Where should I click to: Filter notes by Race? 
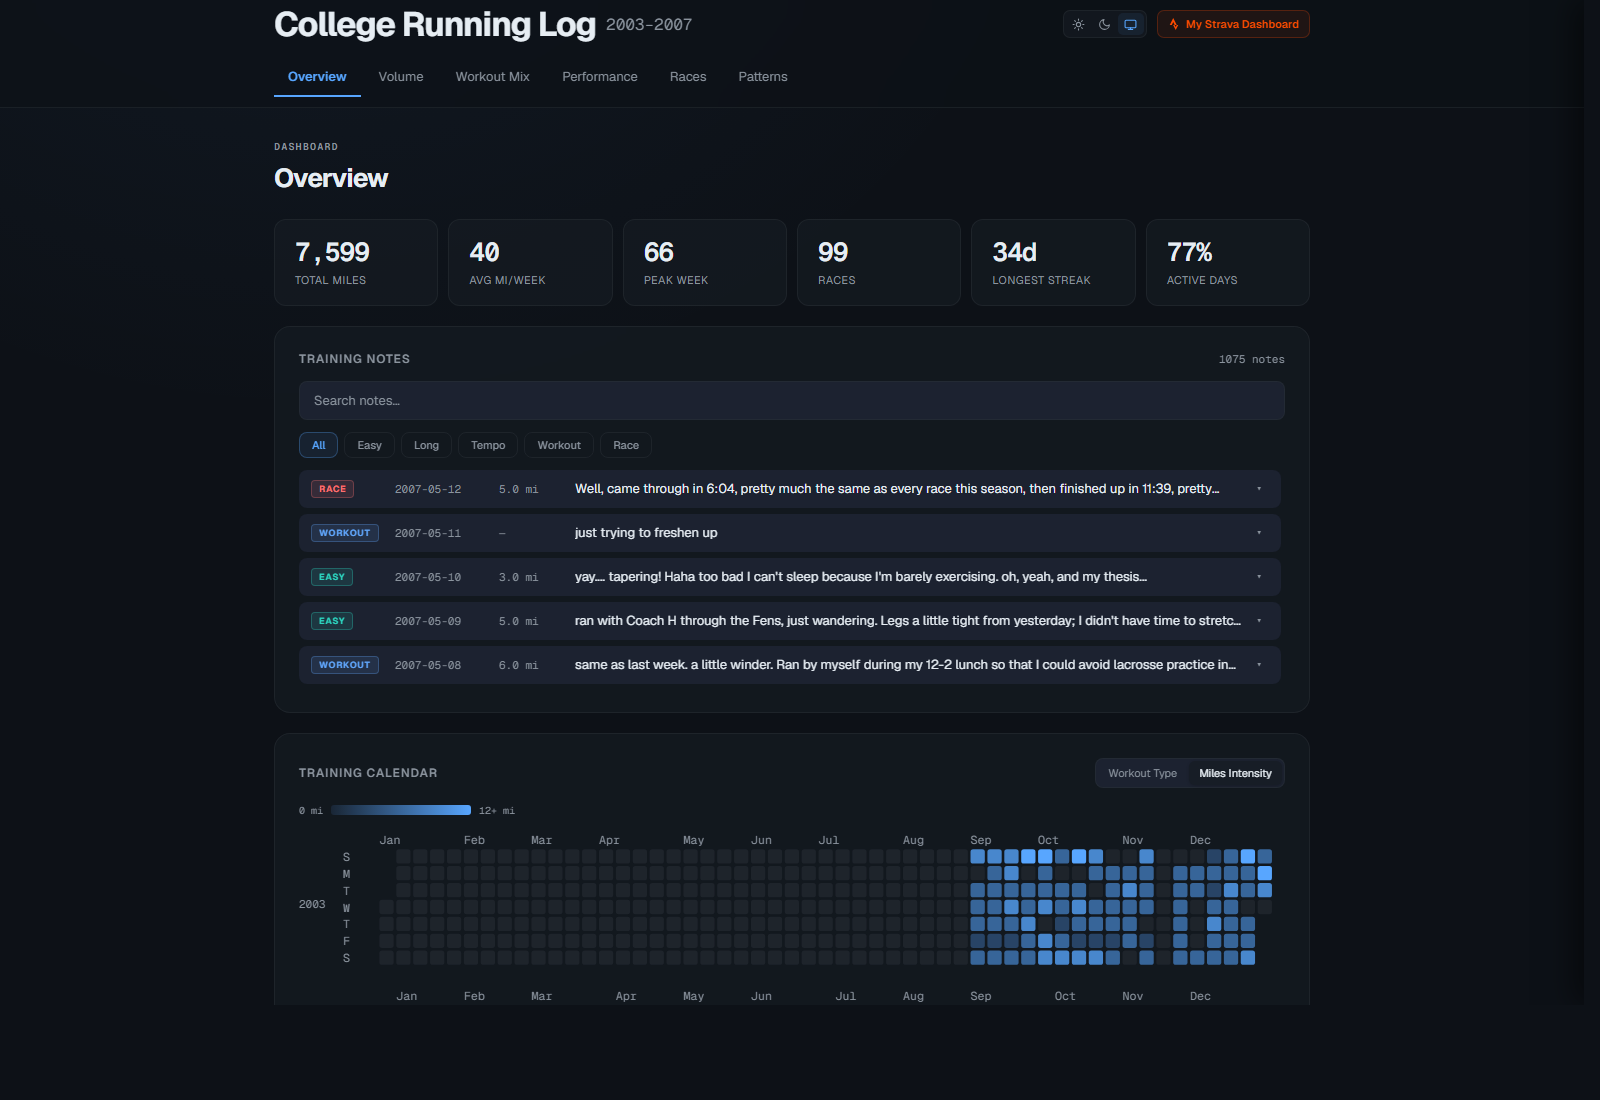pos(626,445)
